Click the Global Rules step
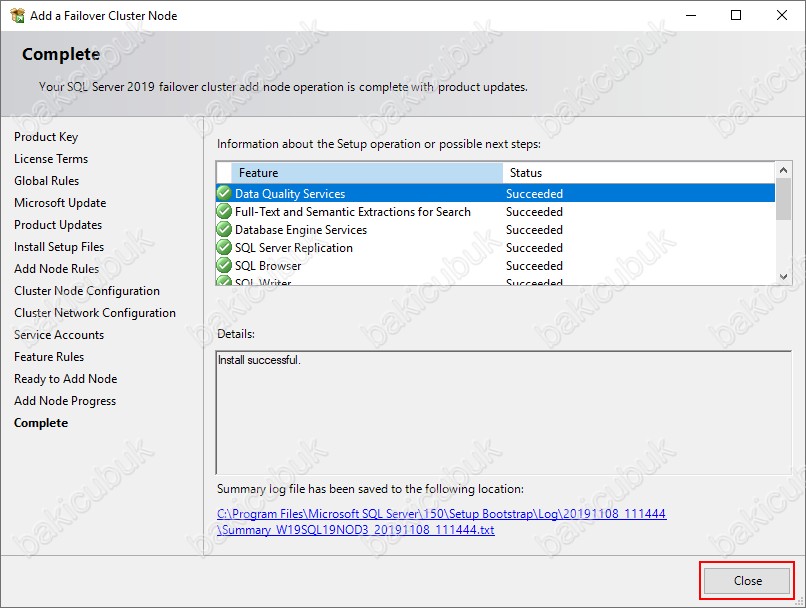The height and width of the screenshot is (608, 806). (x=46, y=181)
